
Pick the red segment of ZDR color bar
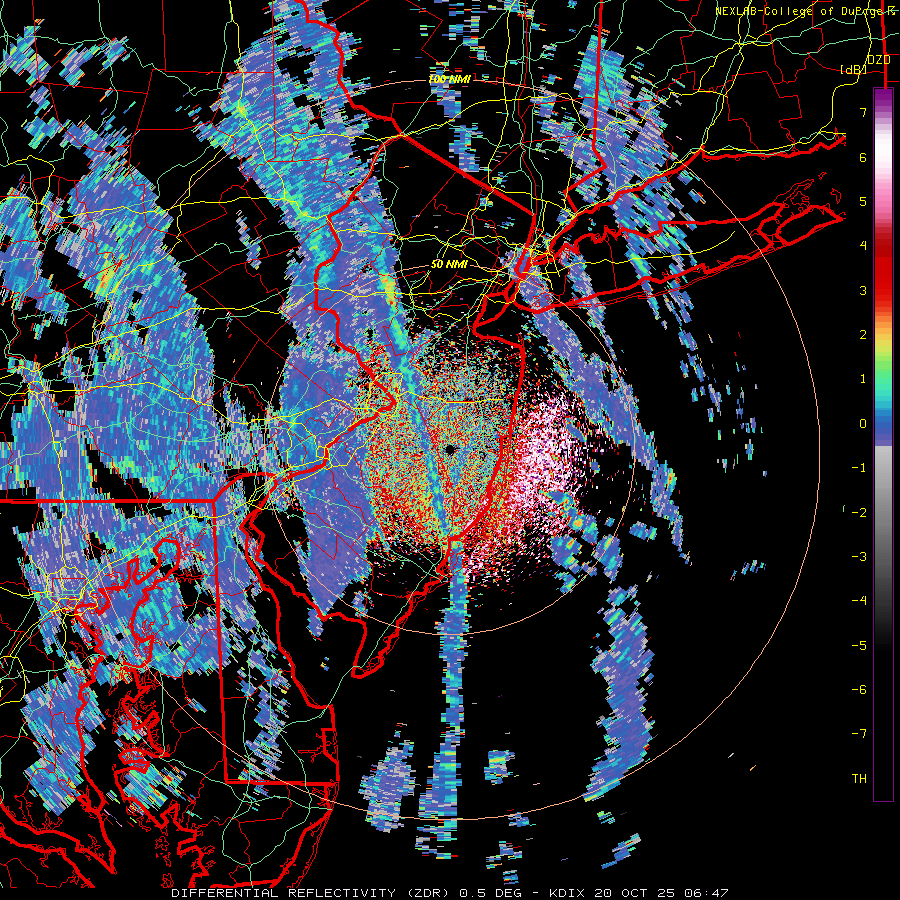coord(883,270)
